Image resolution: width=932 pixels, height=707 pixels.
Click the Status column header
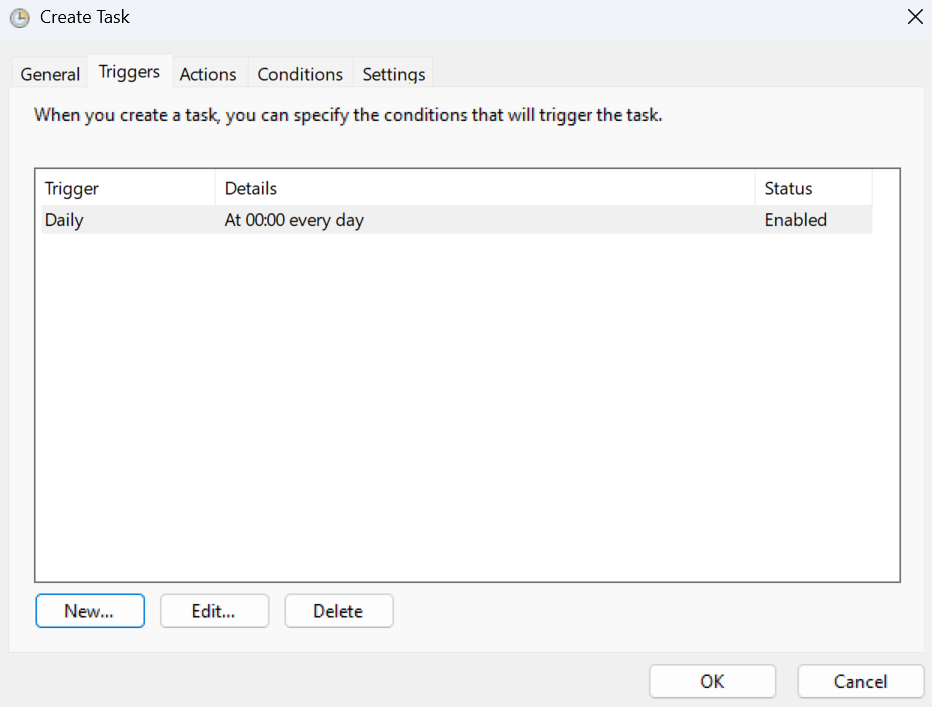[787, 188]
